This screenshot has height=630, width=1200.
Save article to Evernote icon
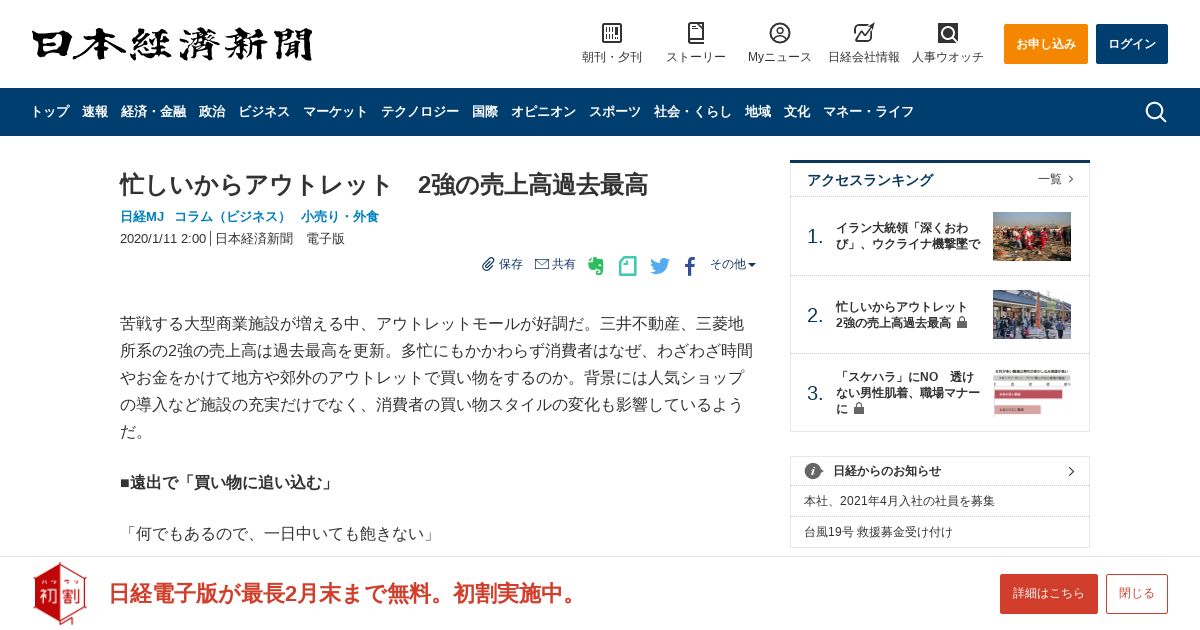click(x=596, y=266)
